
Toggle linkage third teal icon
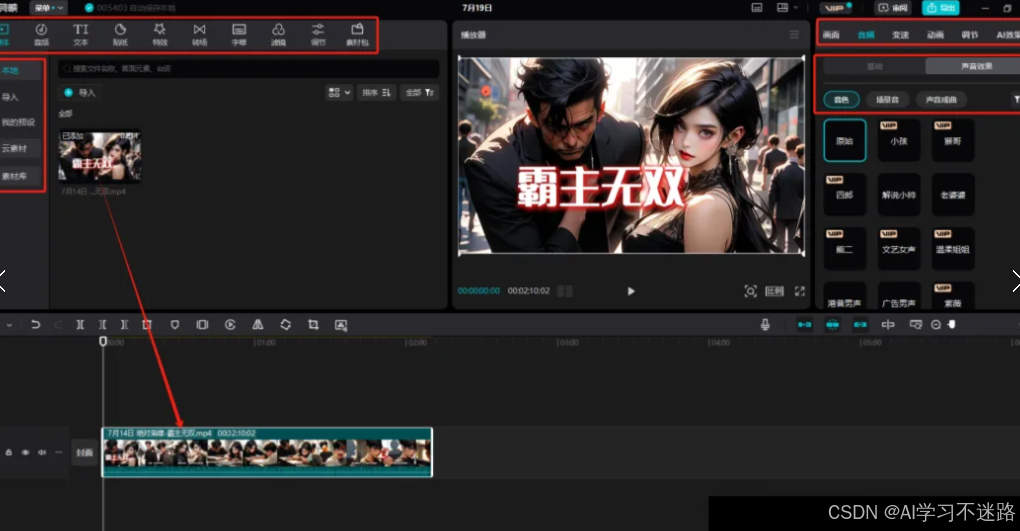pos(860,324)
